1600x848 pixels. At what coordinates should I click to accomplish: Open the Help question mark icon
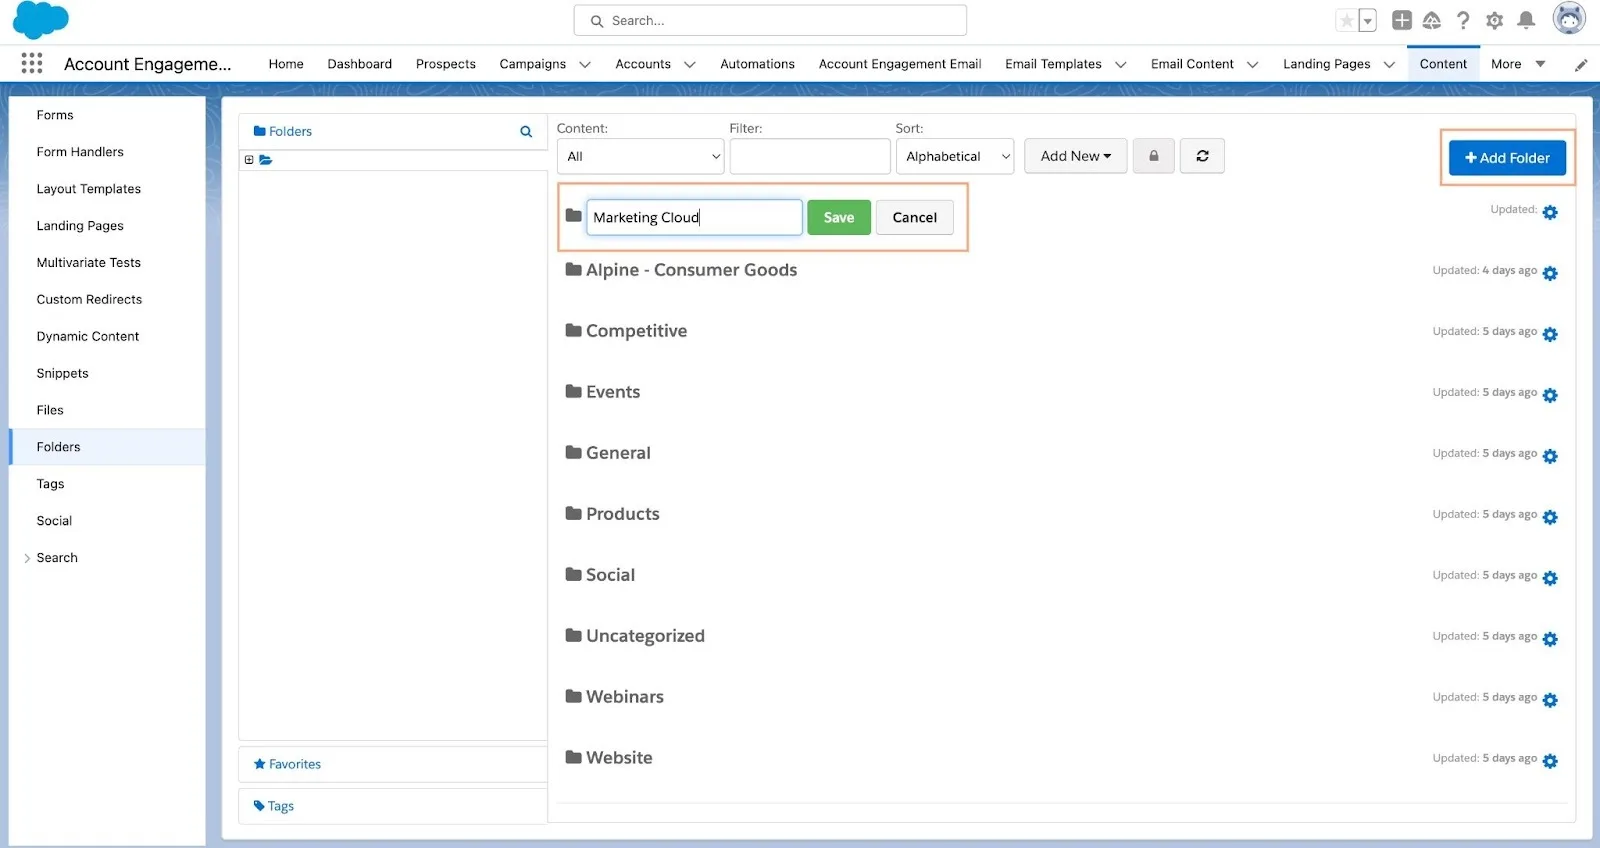click(x=1463, y=20)
